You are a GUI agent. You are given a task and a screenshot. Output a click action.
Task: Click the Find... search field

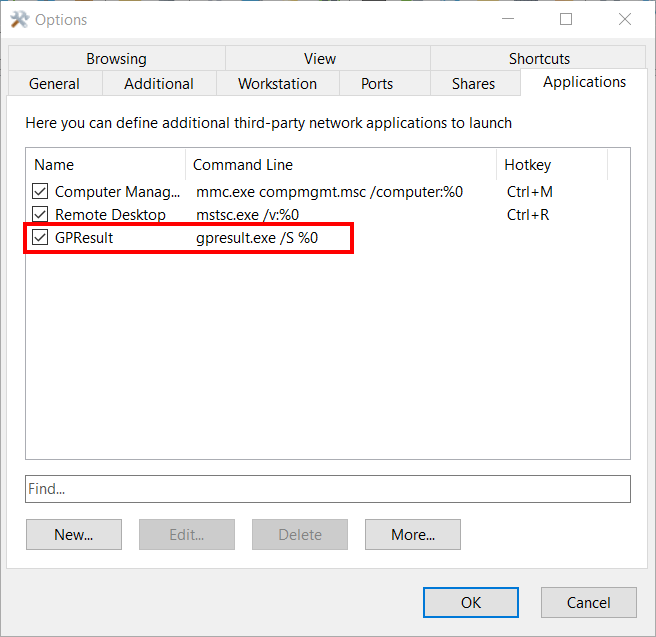click(328, 489)
